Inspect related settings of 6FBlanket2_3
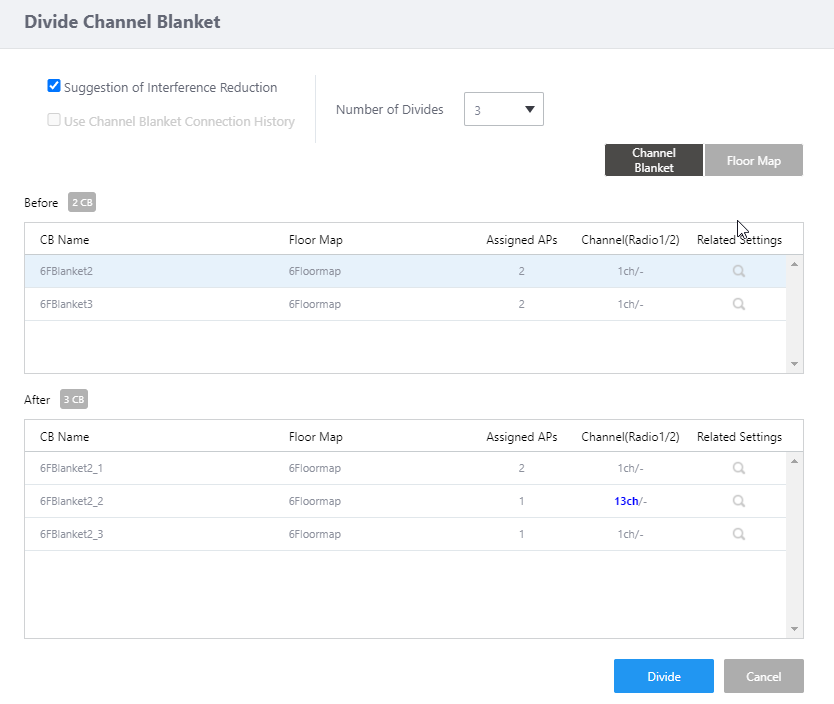The image size is (834, 704). coord(739,534)
